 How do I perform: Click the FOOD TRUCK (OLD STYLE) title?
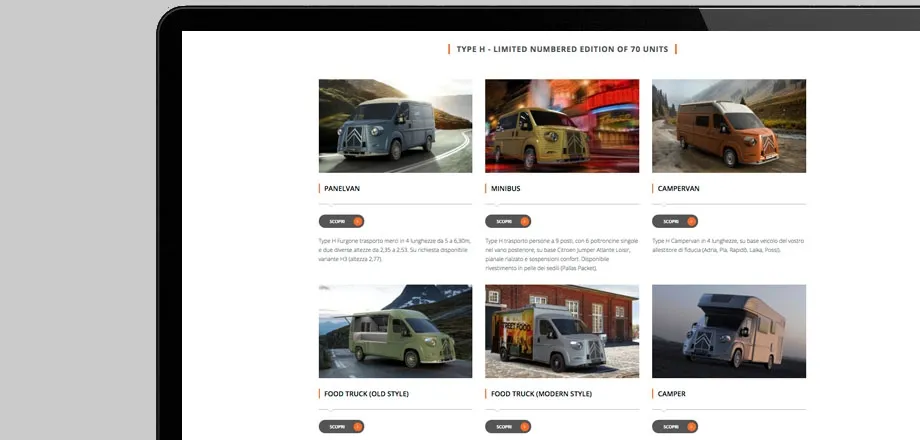[366, 394]
